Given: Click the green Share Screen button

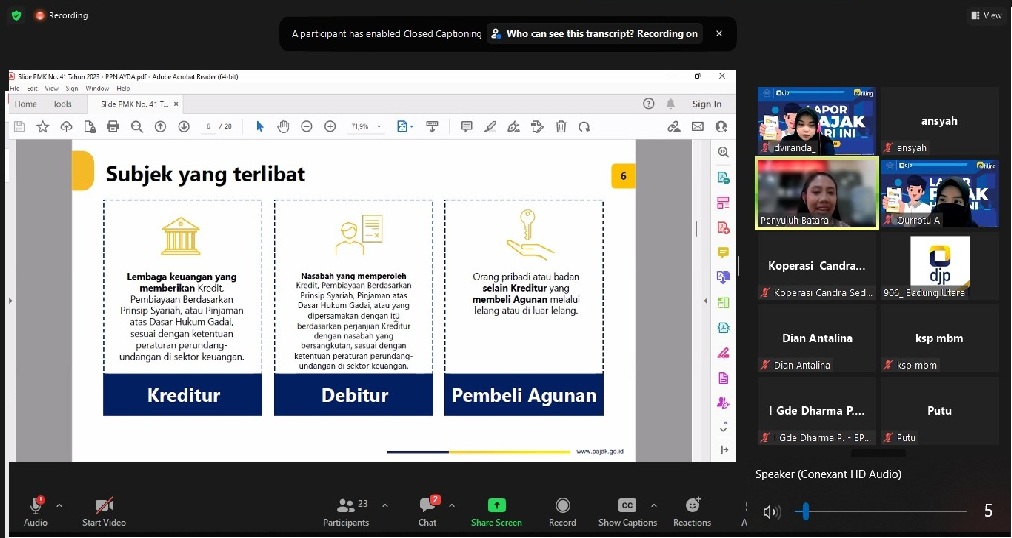Looking at the screenshot, I should coord(496,510).
